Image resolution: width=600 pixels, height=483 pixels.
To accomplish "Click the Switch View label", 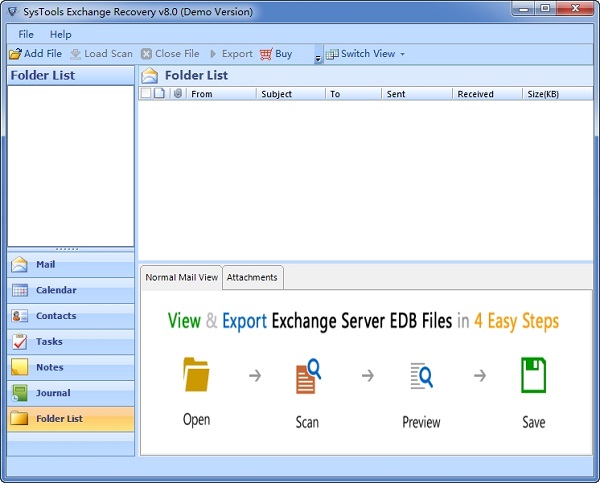I will coord(368,54).
